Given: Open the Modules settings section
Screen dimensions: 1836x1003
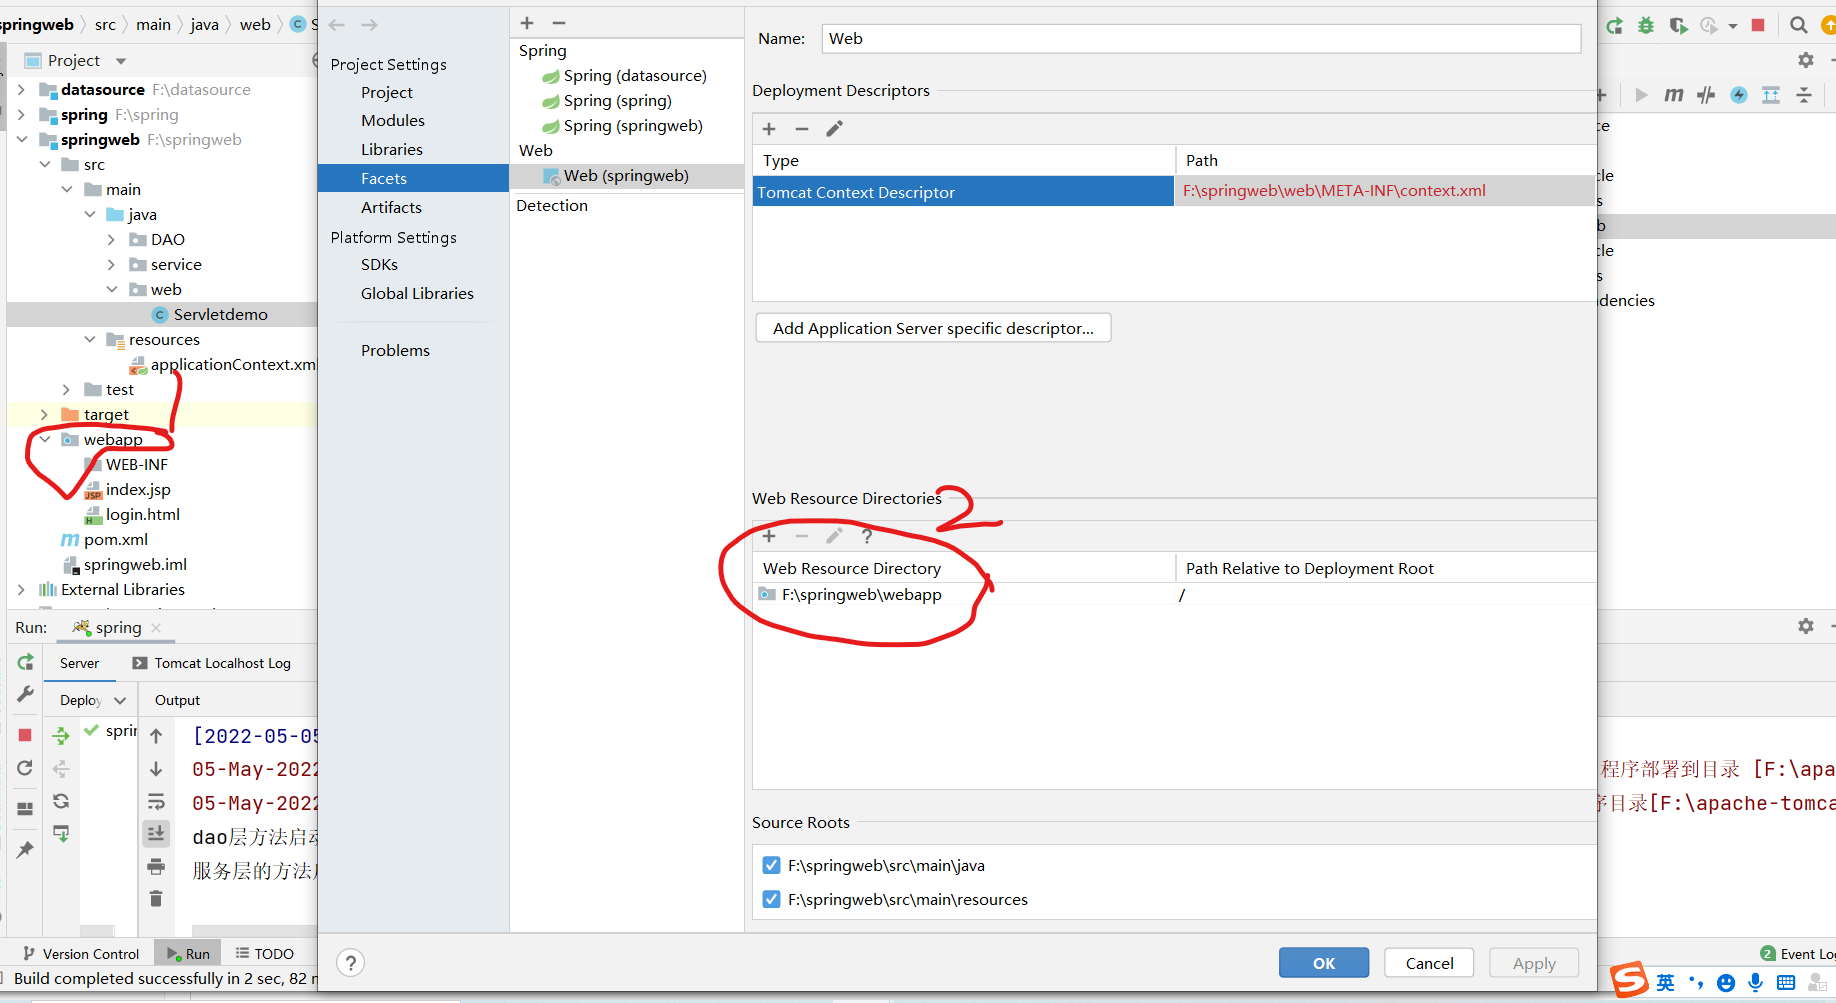Looking at the screenshot, I should pyautogui.click(x=393, y=121).
